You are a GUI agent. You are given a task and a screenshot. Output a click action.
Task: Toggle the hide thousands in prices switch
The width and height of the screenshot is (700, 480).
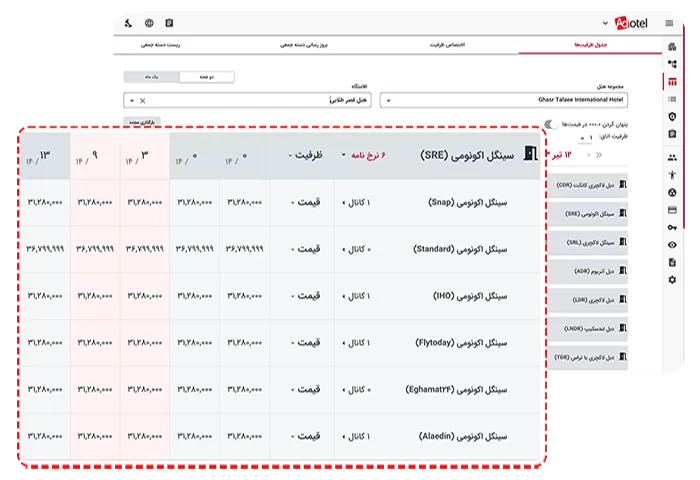click(551, 124)
